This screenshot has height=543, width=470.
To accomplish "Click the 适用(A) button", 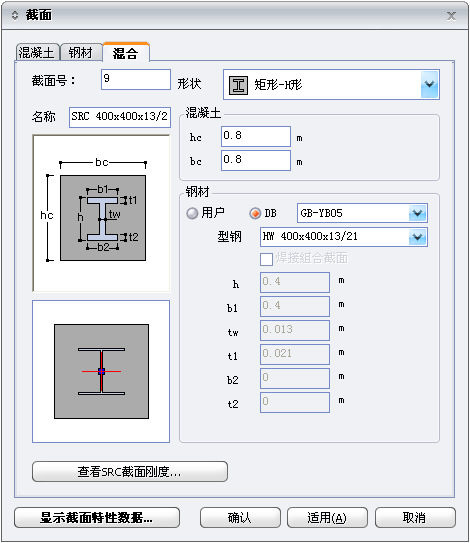I will (x=327, y=518).
